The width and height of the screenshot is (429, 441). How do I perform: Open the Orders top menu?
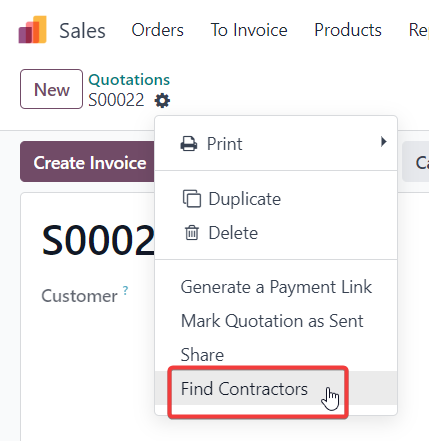point(157,30)
